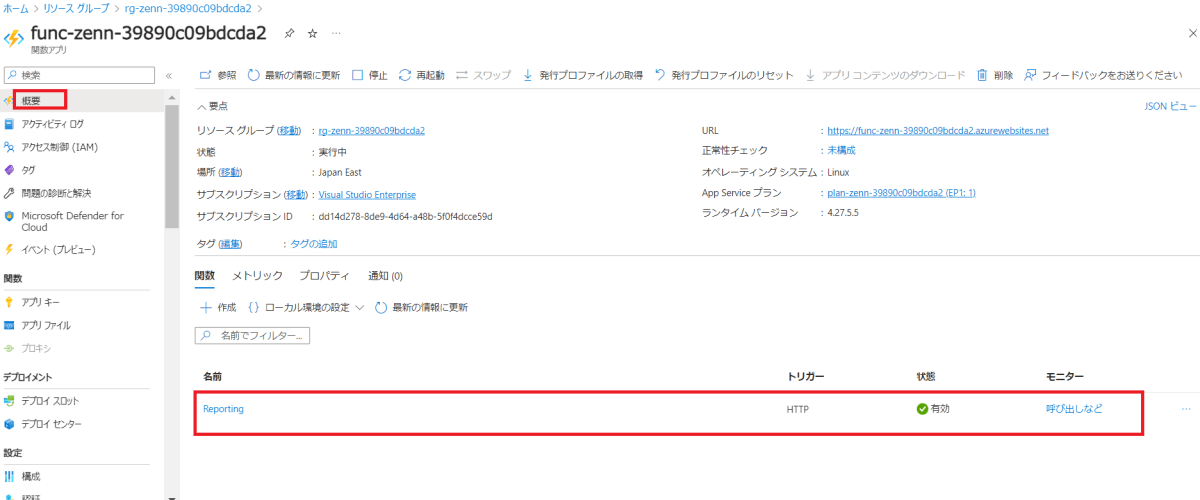Image resolution: width=1200 pixels, height=500 pixels.
Task: Open the Reporting function link
Action: (x=223, y=409)
